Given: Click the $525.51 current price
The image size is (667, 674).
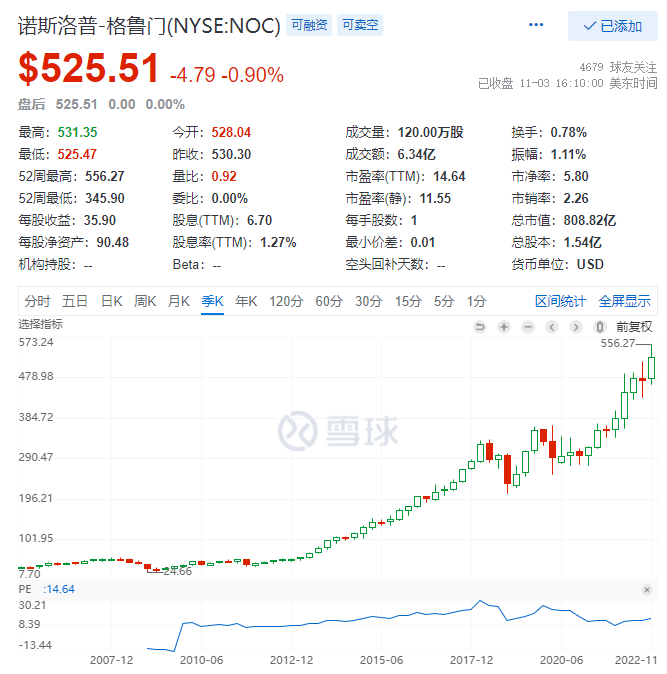Looking at the screenshot, I should (x=89, y=68).
